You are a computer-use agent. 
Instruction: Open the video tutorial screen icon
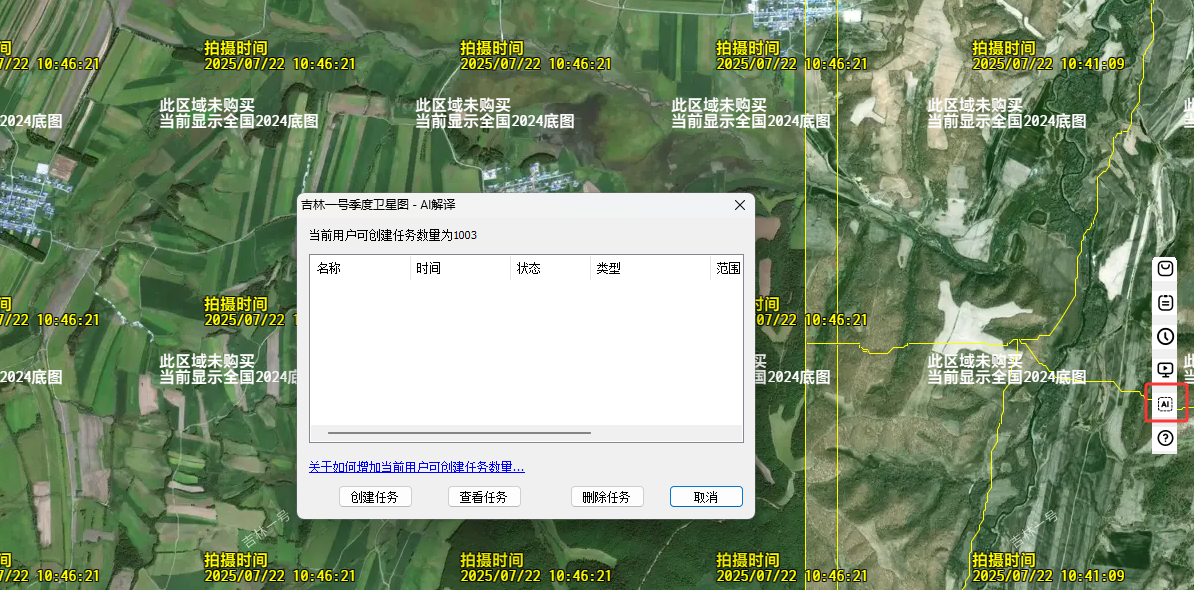tap(1164, 370)
